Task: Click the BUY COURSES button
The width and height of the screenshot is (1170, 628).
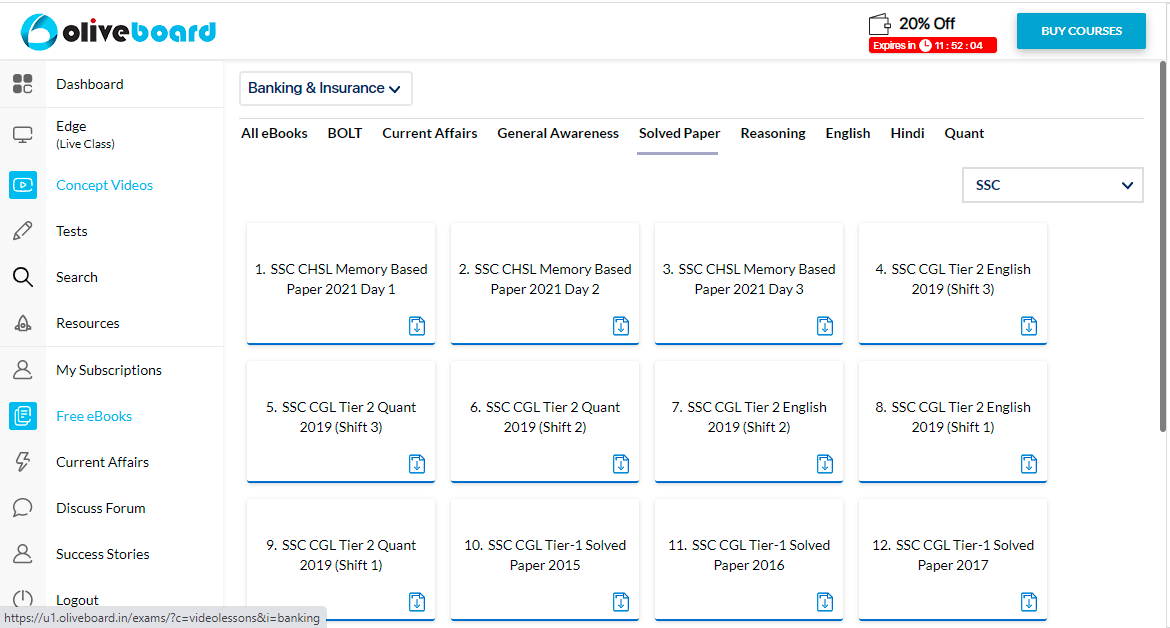Action: [1081, 31]
